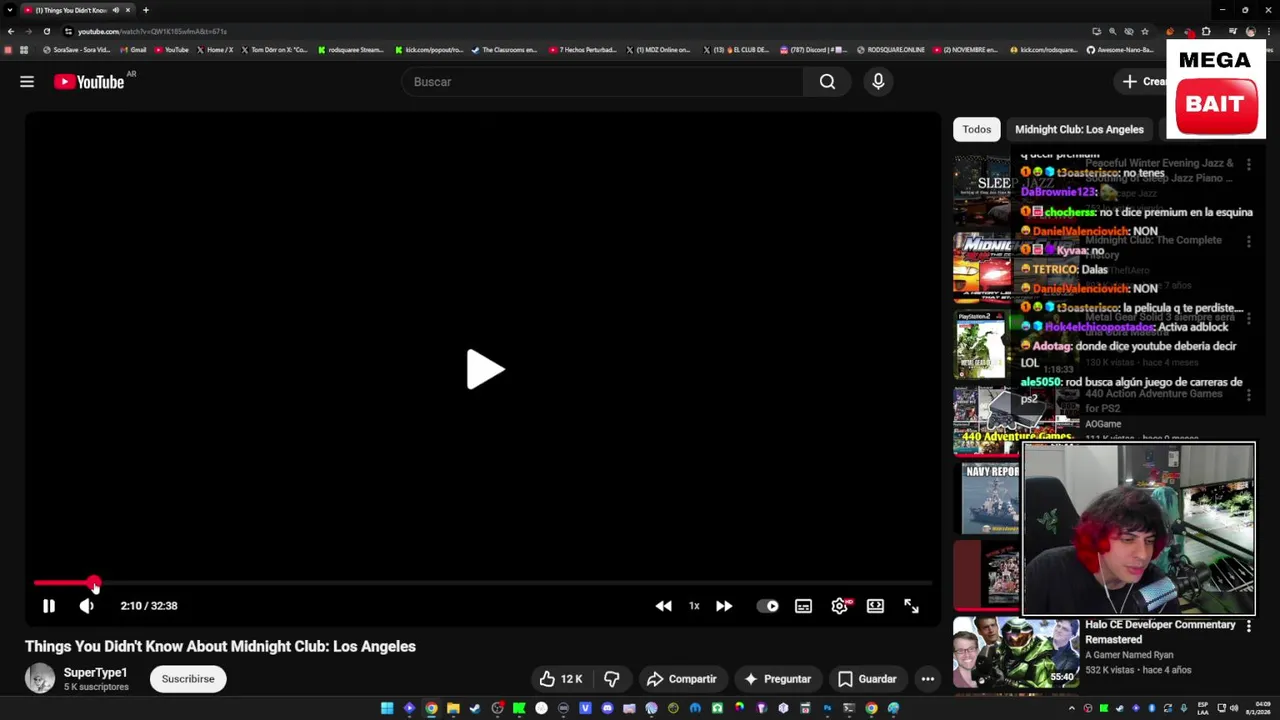This screenshot has width=1280, height=720.
Task: Open Photoshop from the taskbar
Action: point(827,708)
